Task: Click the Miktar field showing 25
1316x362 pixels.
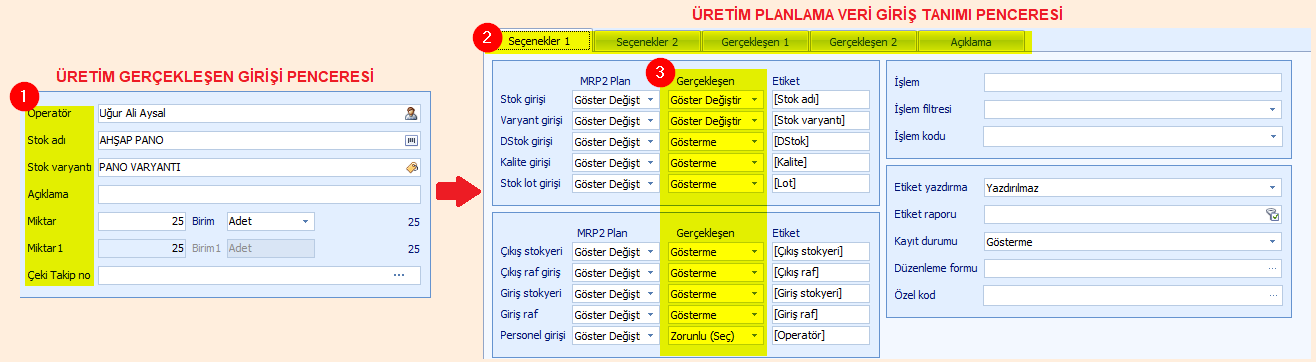Action: pos(143,221)
